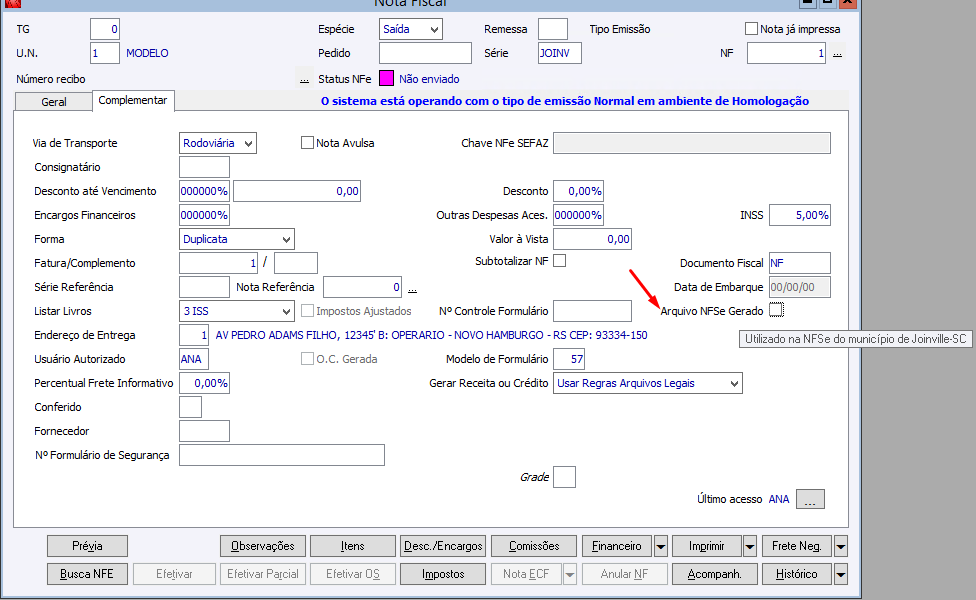Toggle Nota já impressa checkbox
976x600 pixels.
(x=751, y=29)
